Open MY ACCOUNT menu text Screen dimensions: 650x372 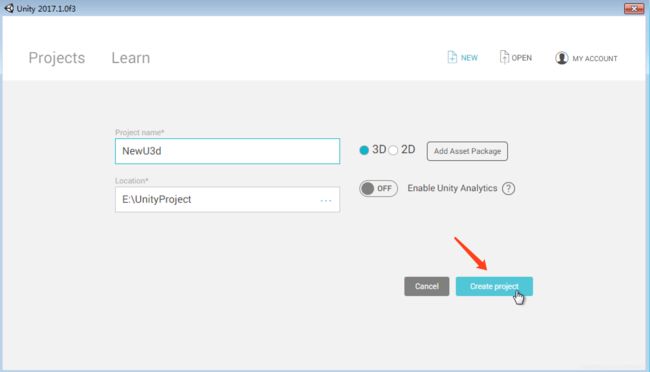[x=595, y=58]
